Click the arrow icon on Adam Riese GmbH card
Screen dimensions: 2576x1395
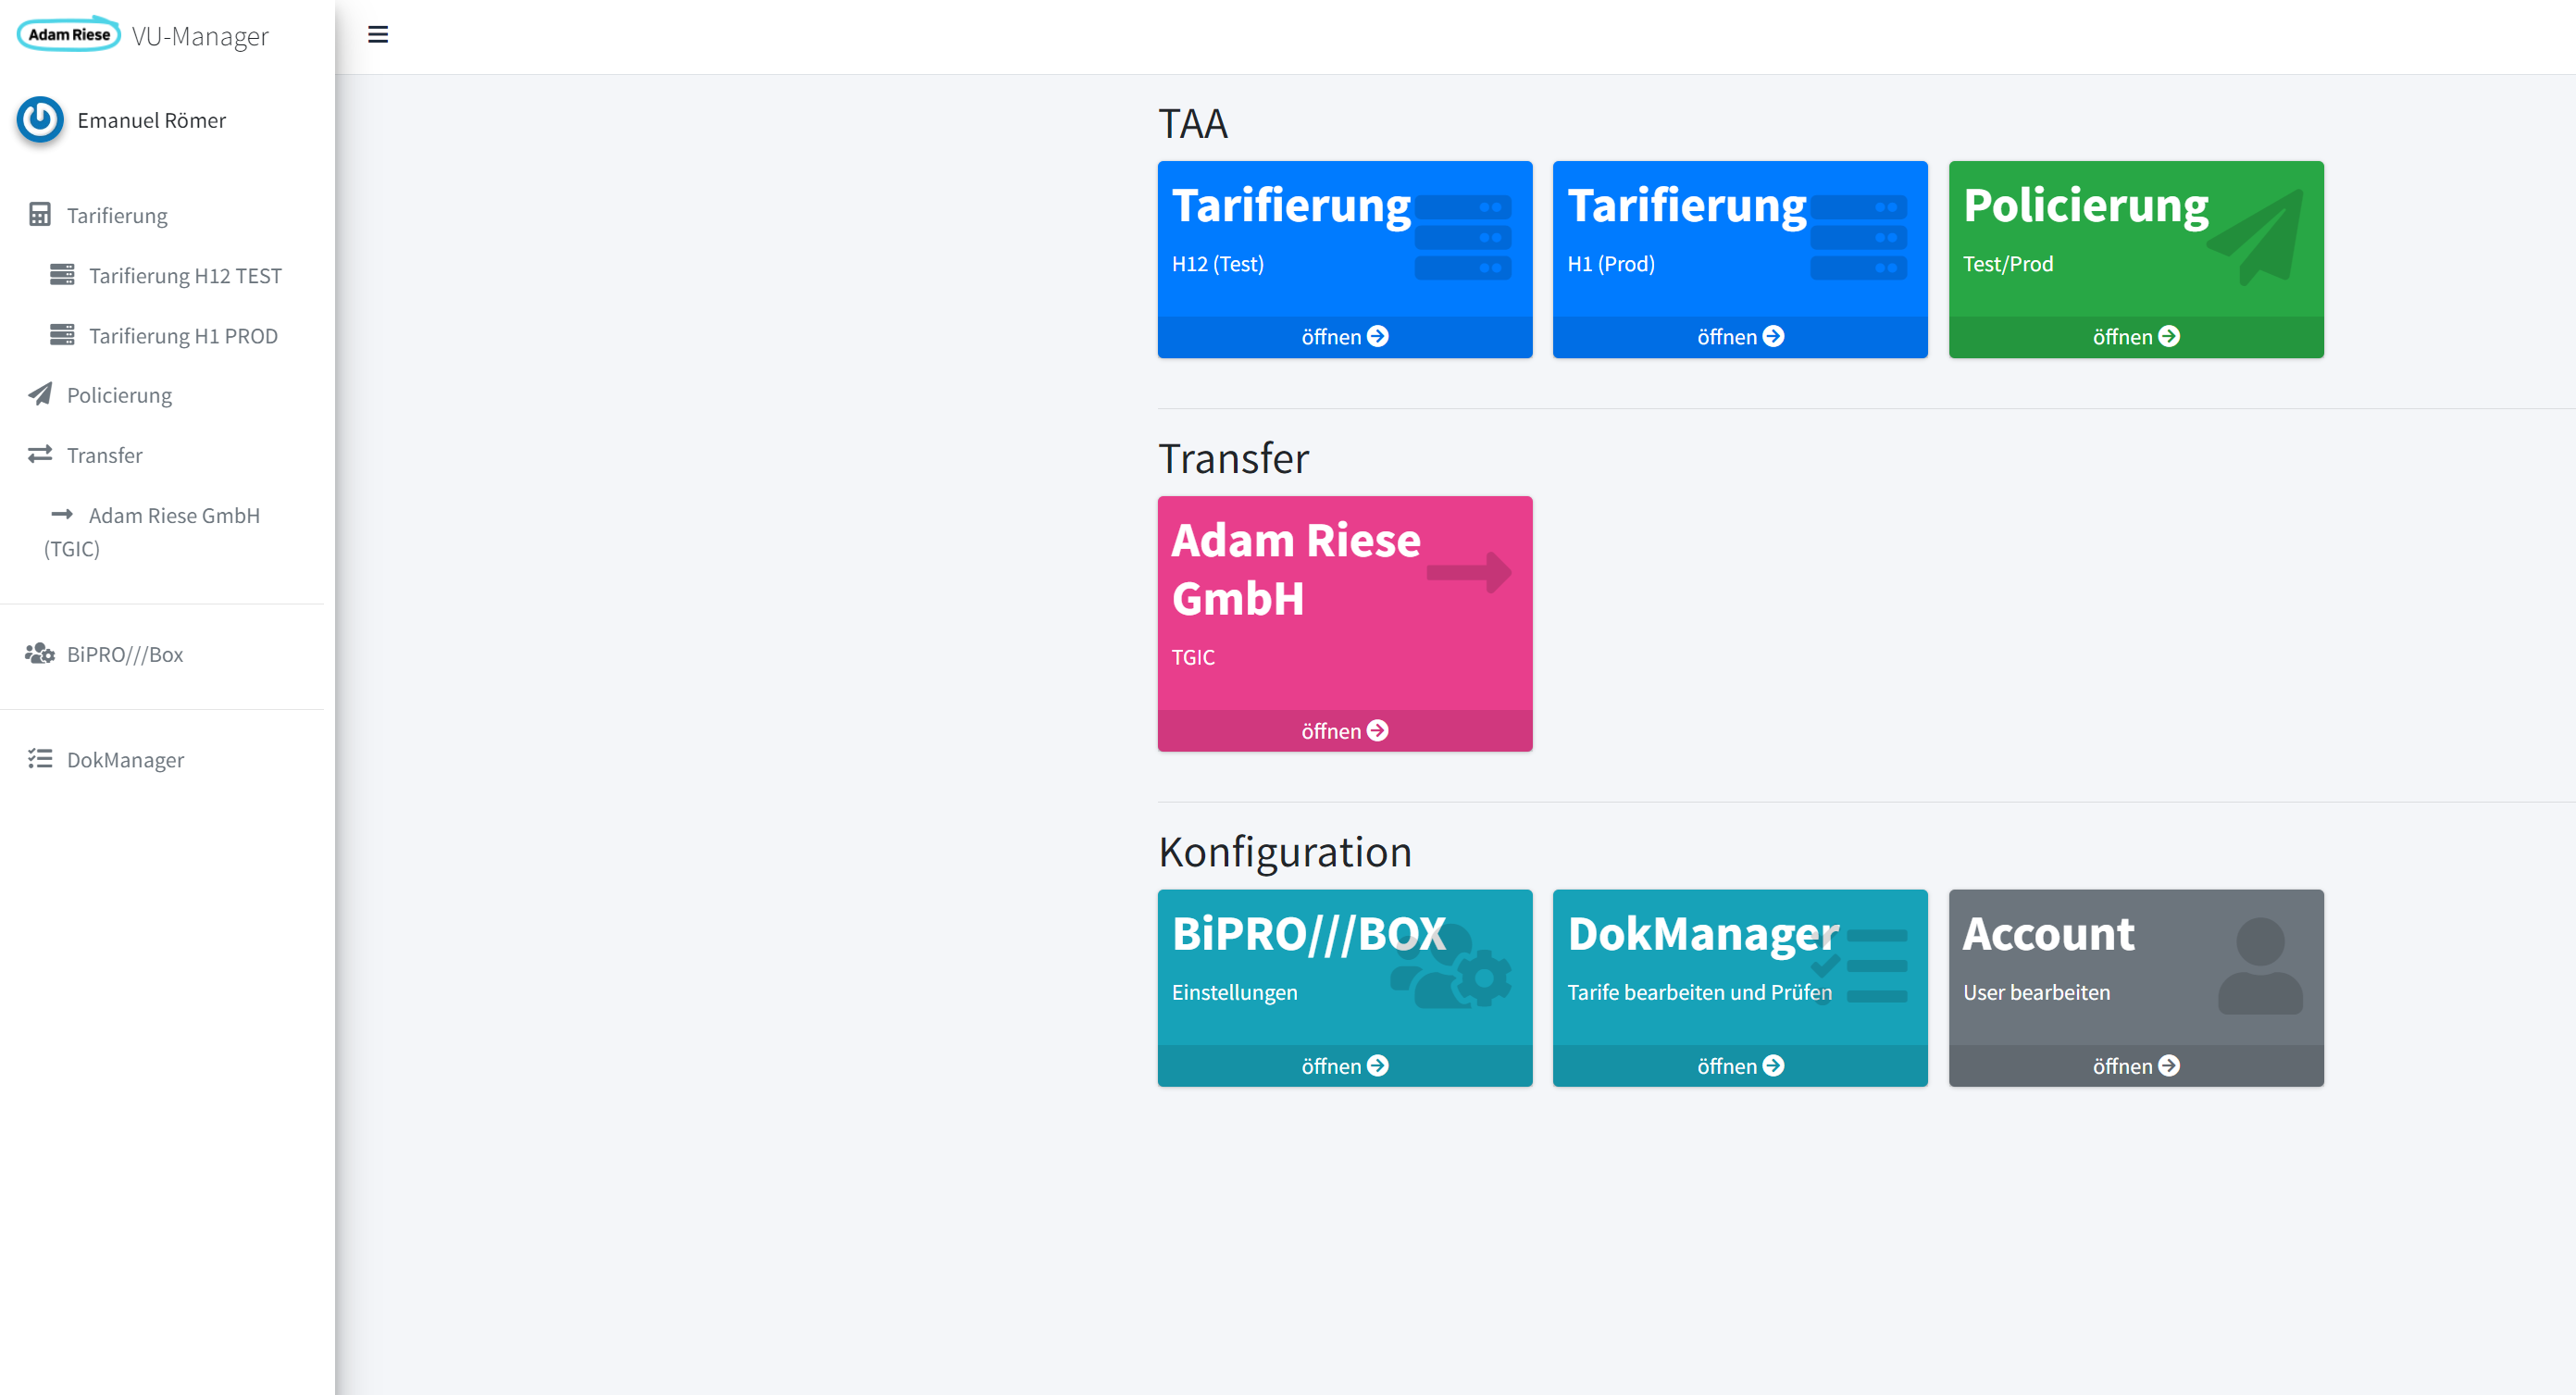coord(1468,573)
